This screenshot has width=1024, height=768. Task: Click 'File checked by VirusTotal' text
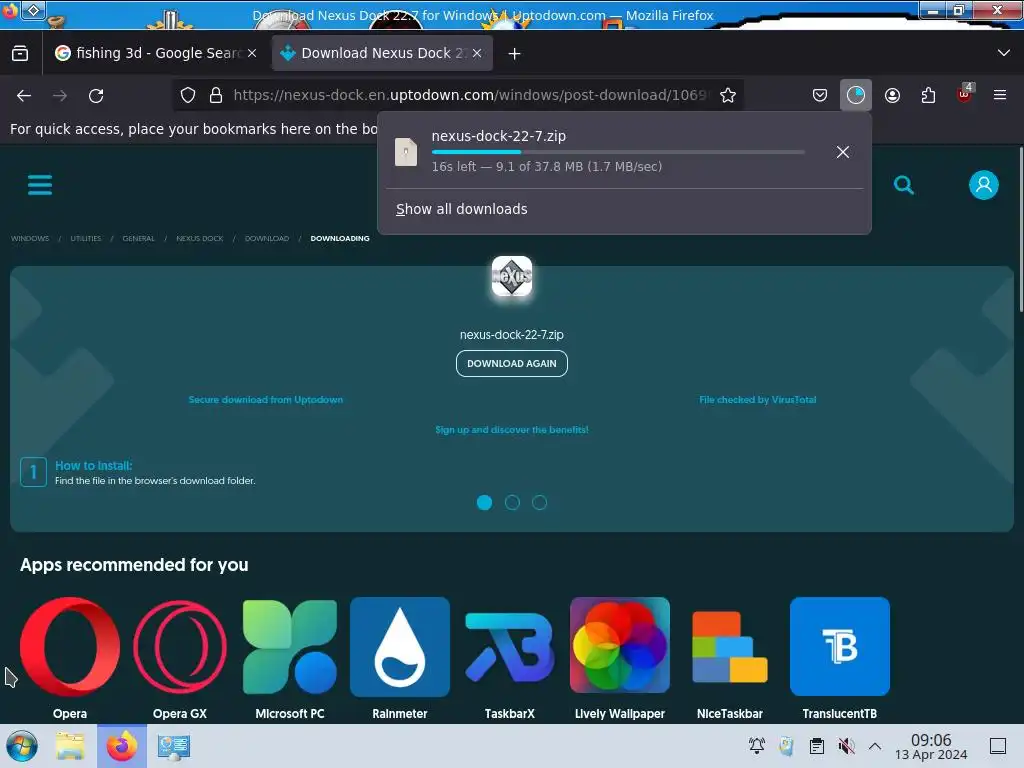[758, 400]
